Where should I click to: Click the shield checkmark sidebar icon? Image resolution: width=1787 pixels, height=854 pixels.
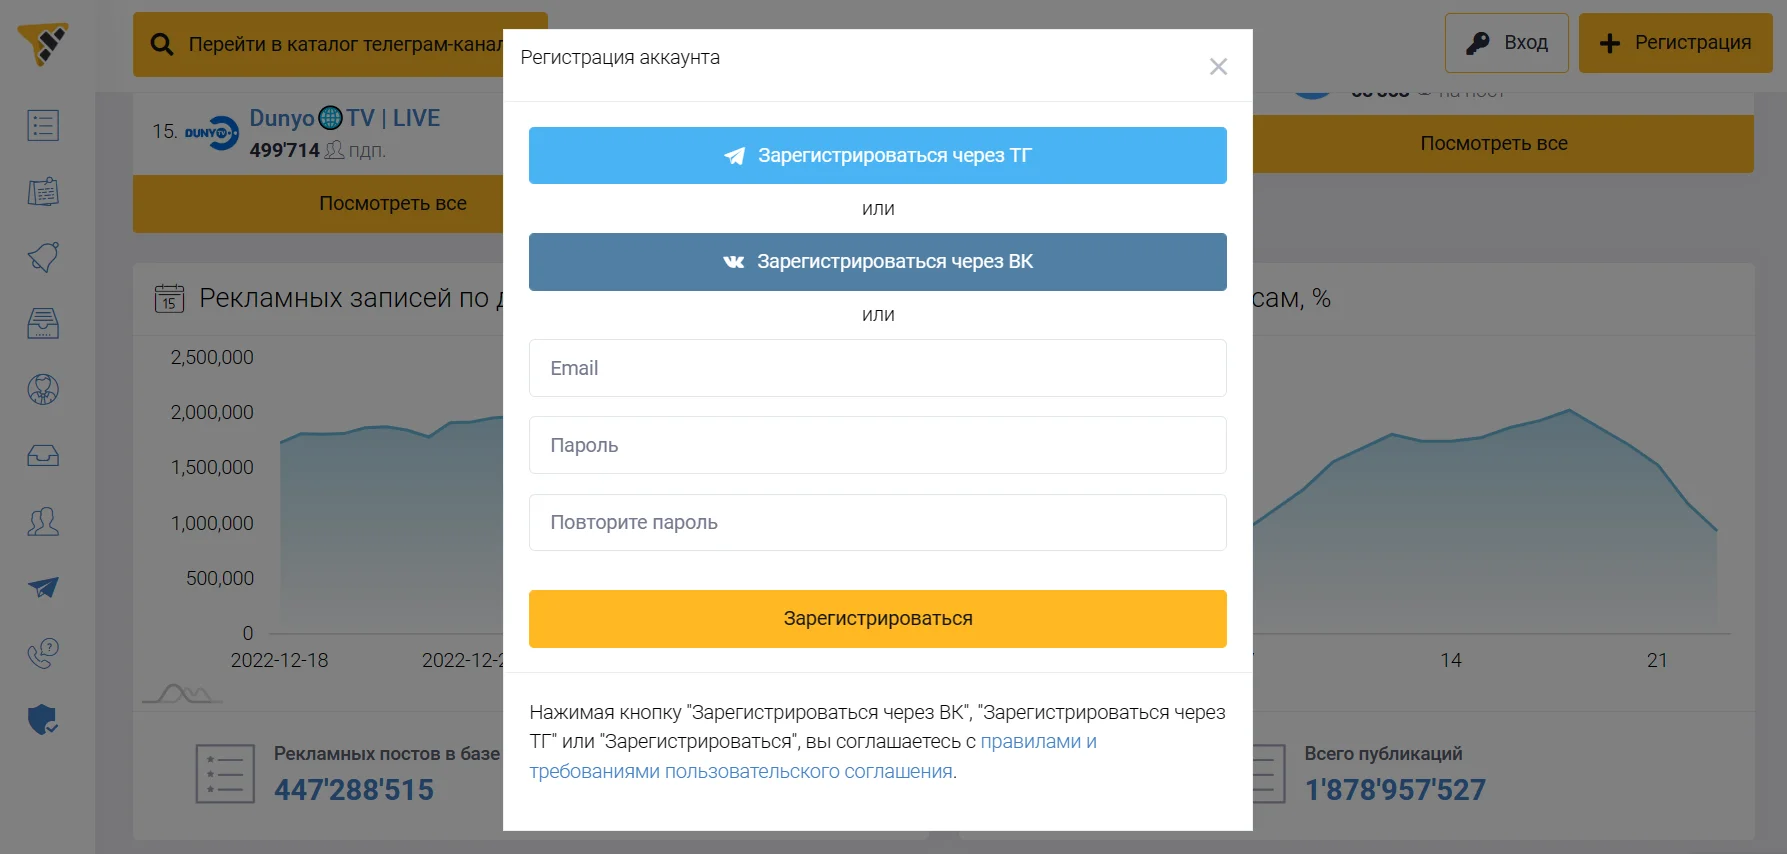point(43,719)
